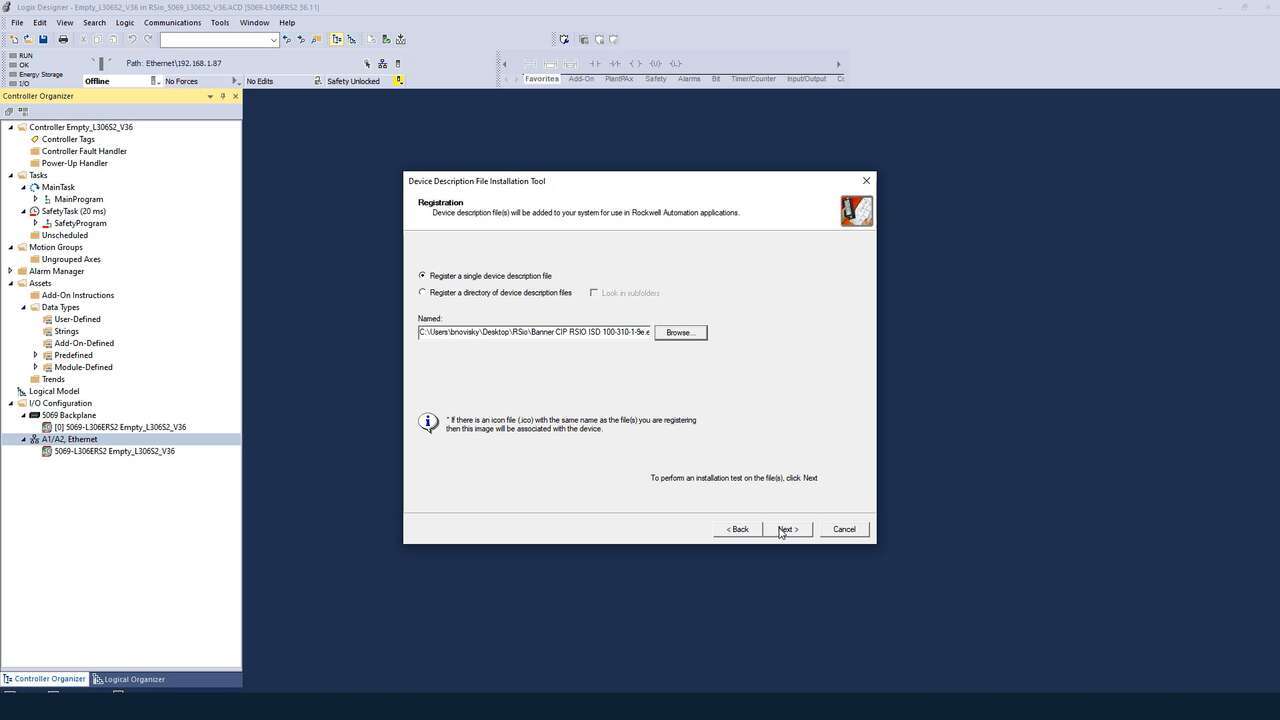This screenshot has height=720, width=1280.
Task: Click the Browse button for the file path
Action: point(680,332)
